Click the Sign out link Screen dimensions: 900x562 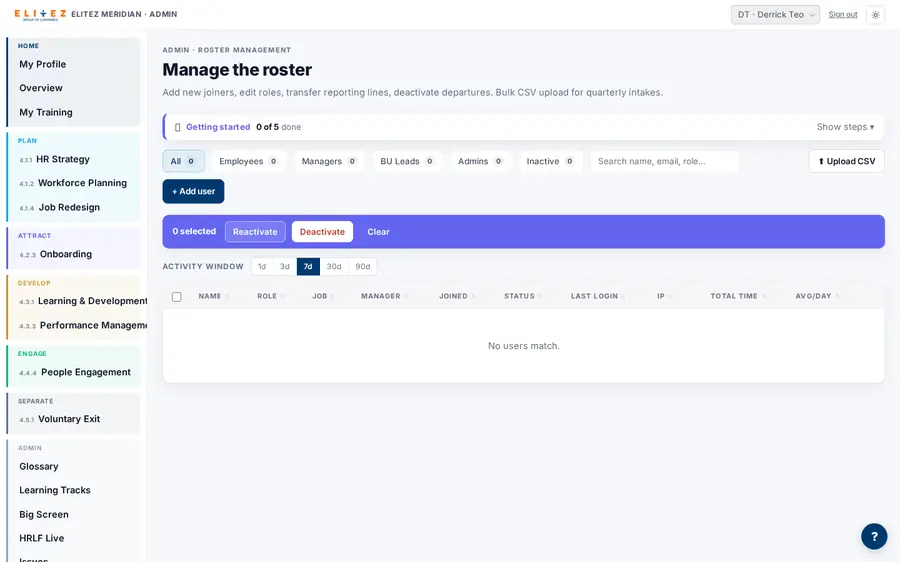(x=843, y=14)
